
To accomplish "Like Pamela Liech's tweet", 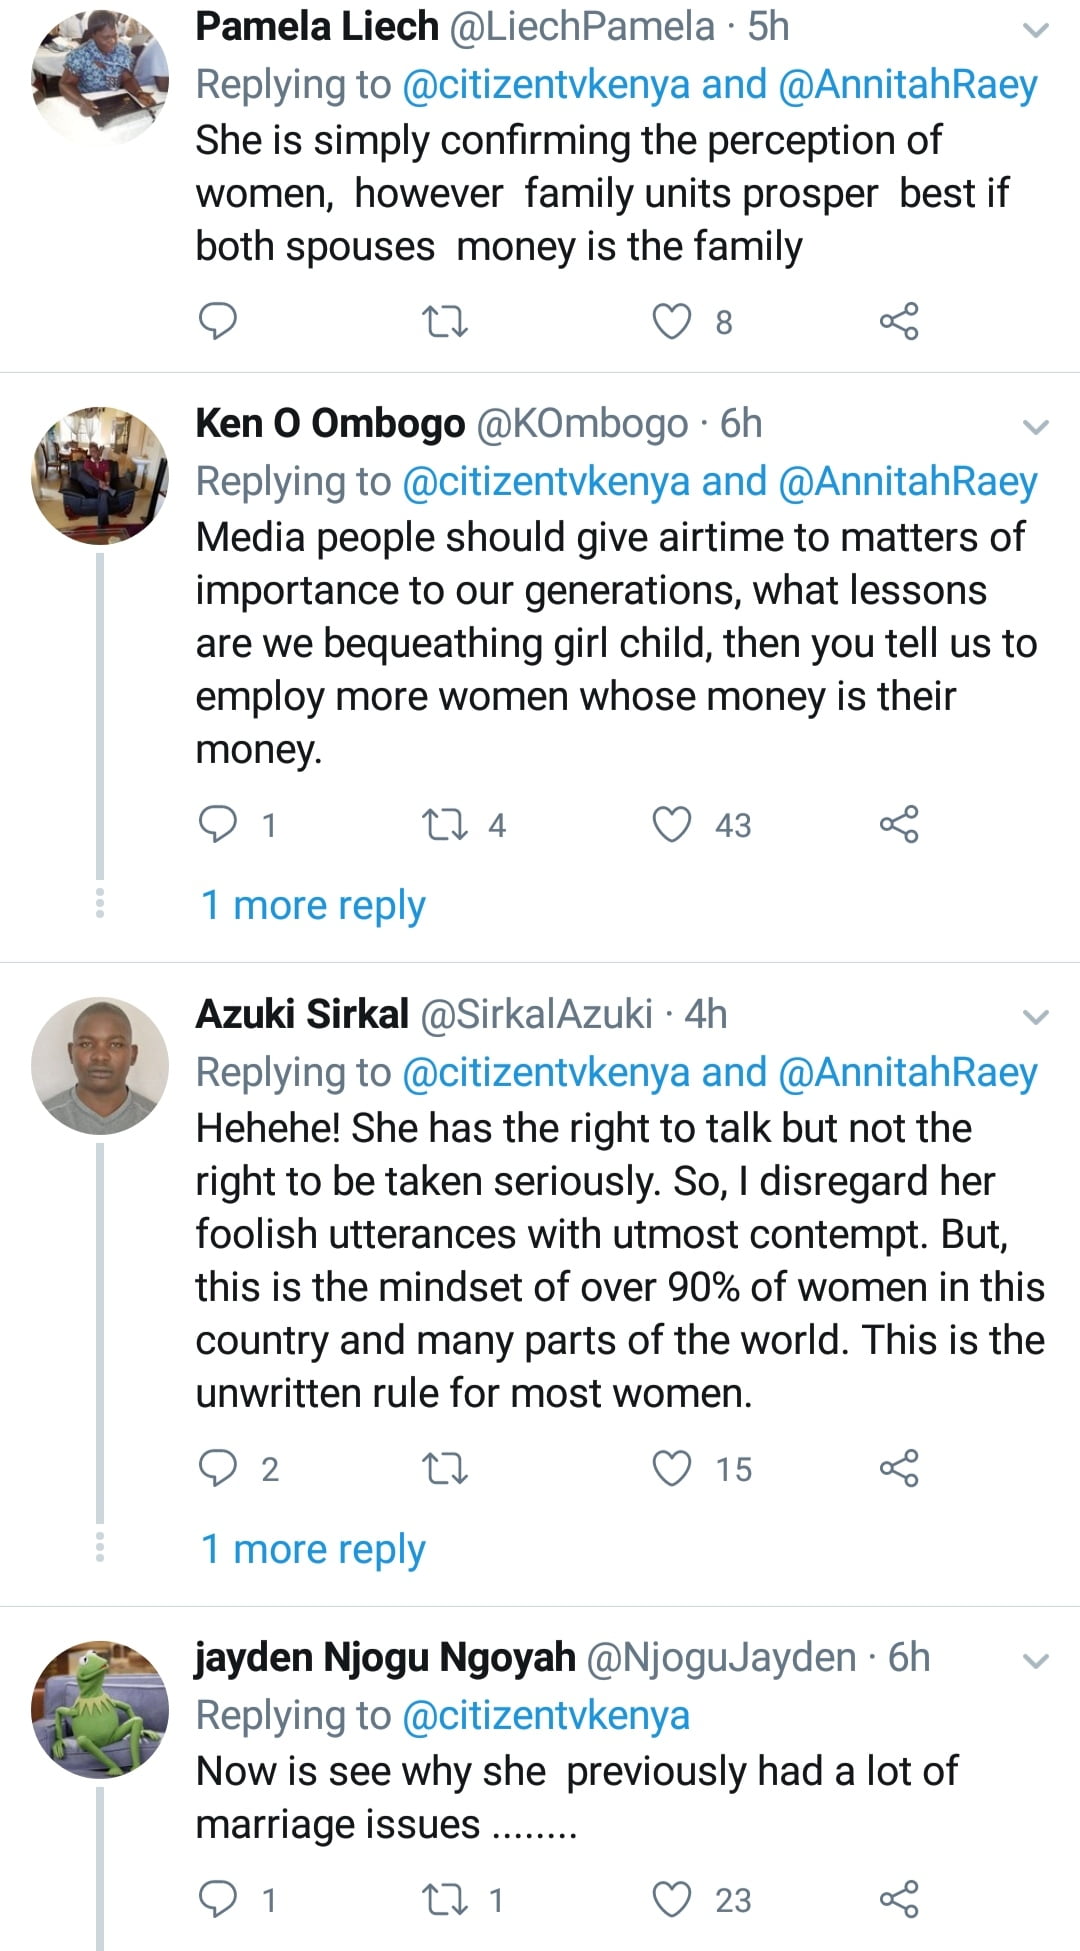I will coord(672,322).
